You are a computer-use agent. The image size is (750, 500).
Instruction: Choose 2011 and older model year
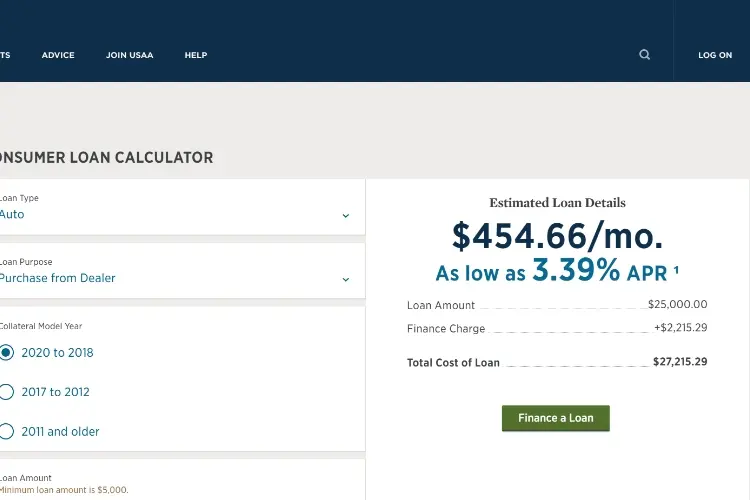(x=60, y=432)
